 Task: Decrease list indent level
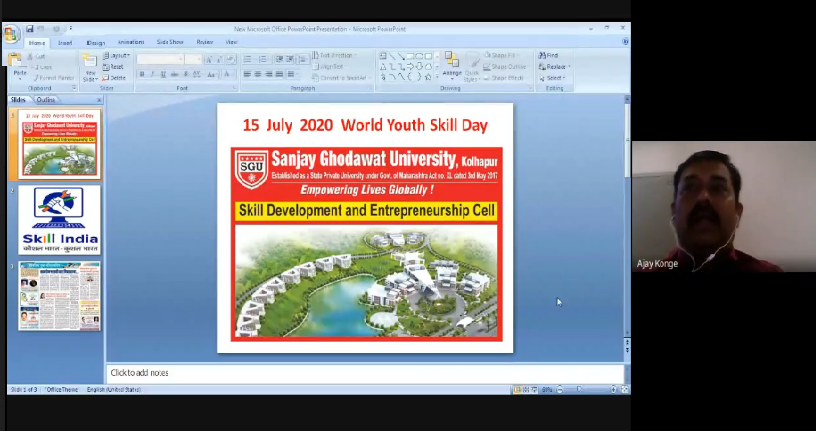[280, 60]
